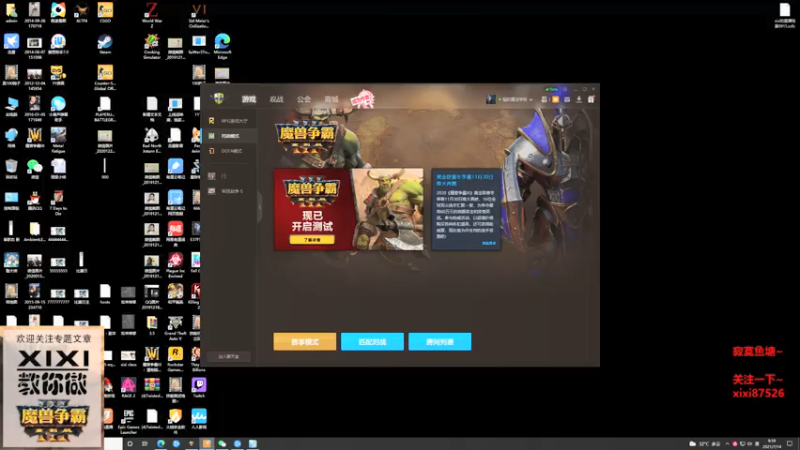Select the admin user folder icon
800x450 pixels.
click(11, 13)
